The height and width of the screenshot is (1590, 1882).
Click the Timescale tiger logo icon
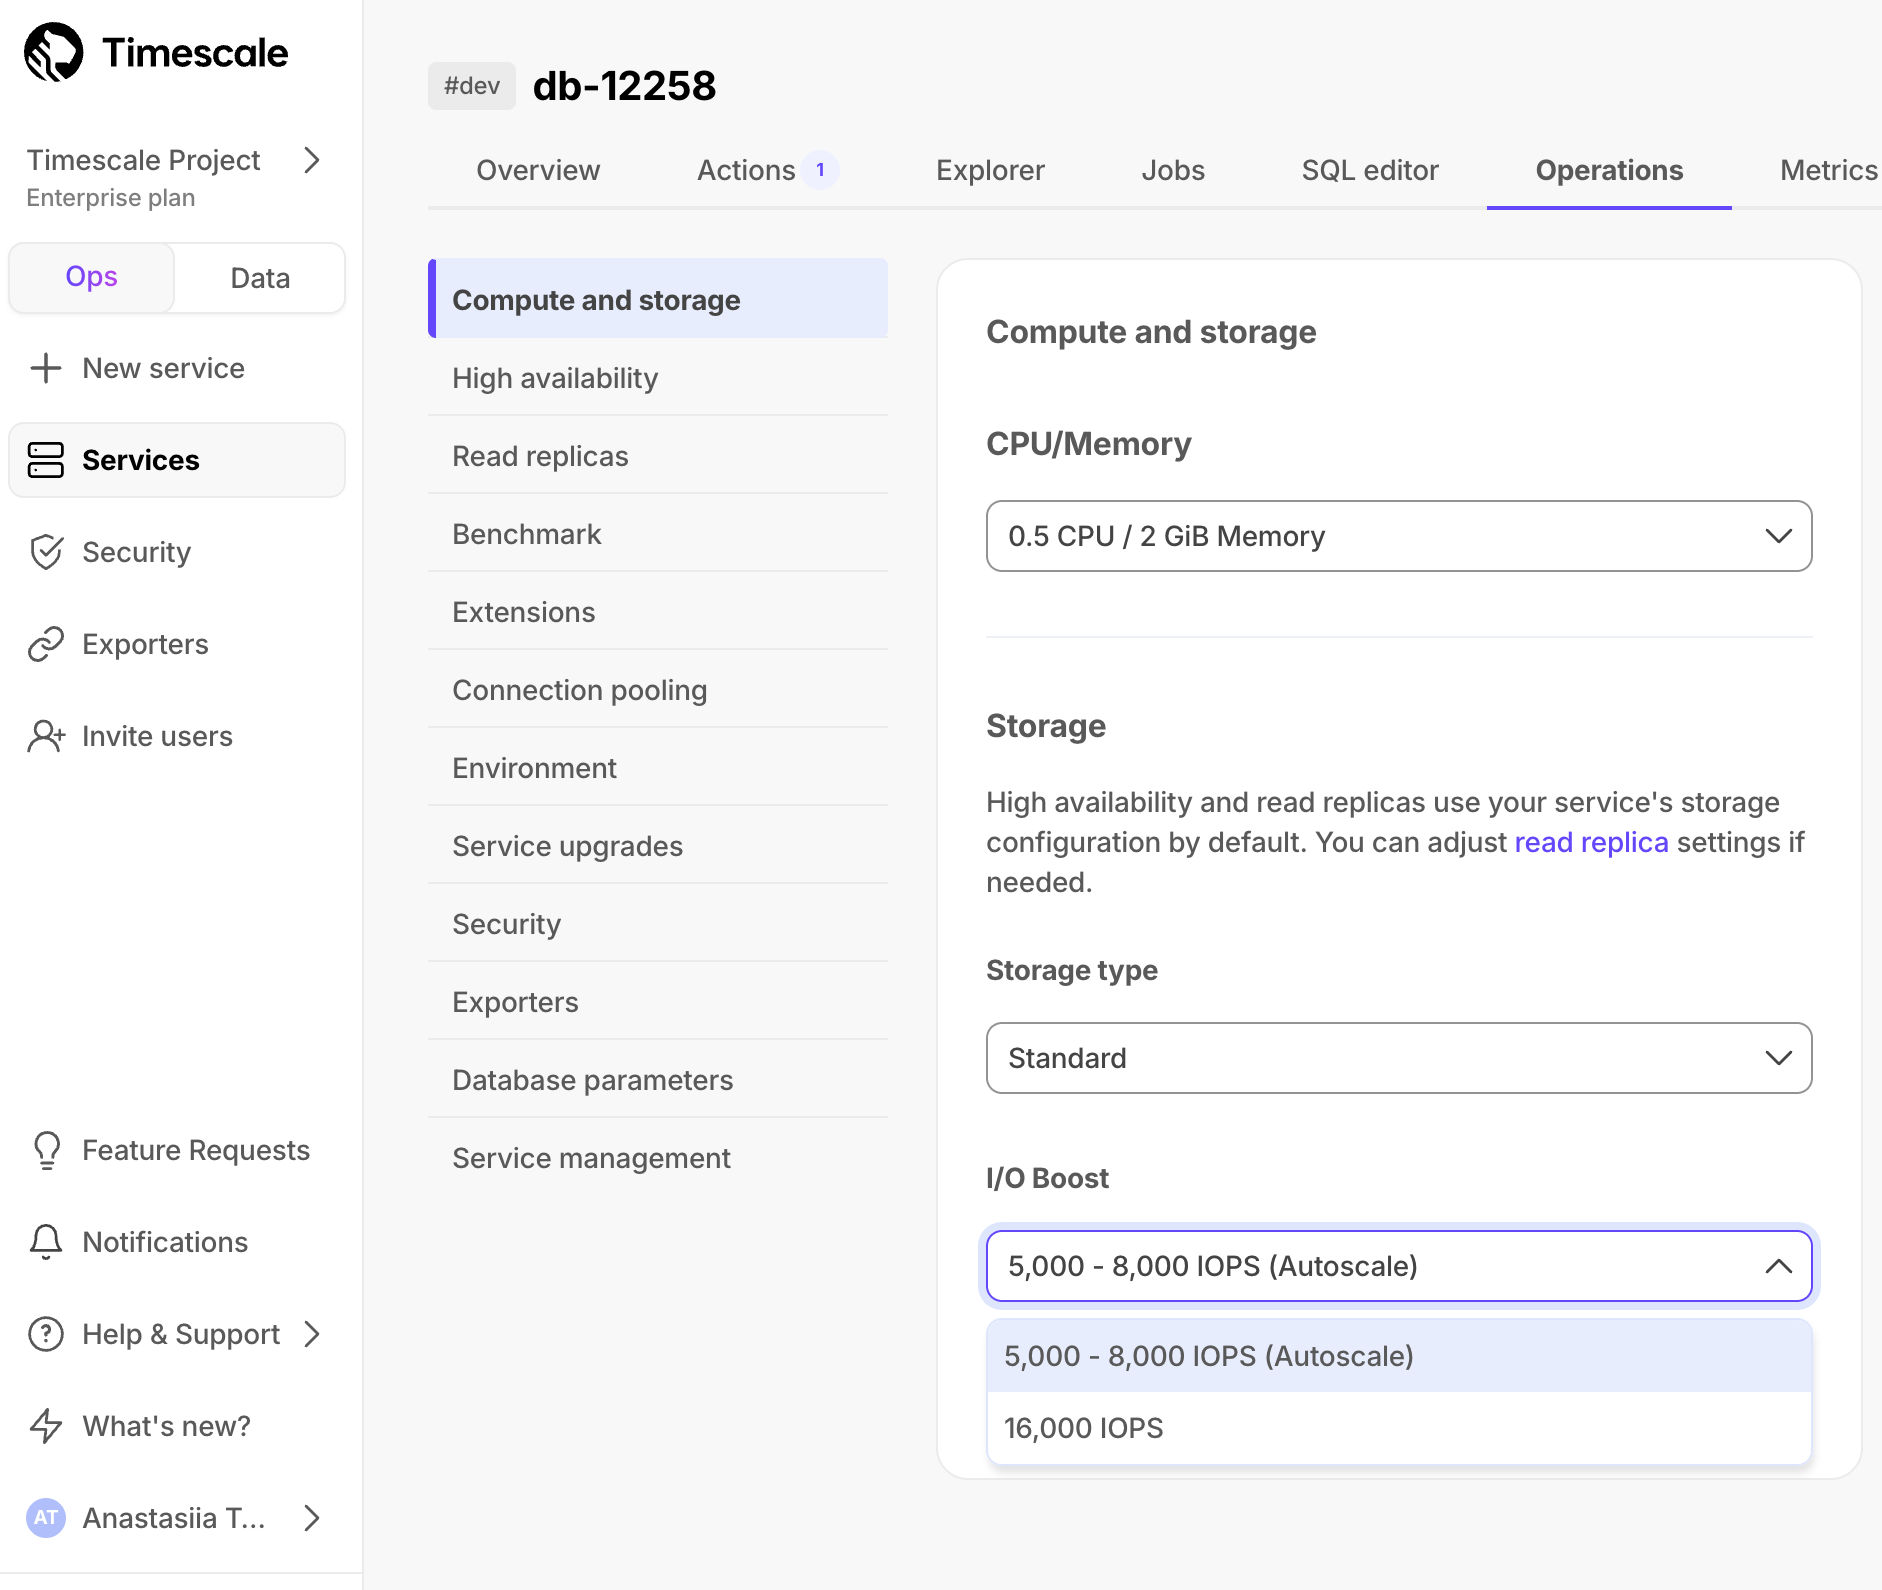54,52
